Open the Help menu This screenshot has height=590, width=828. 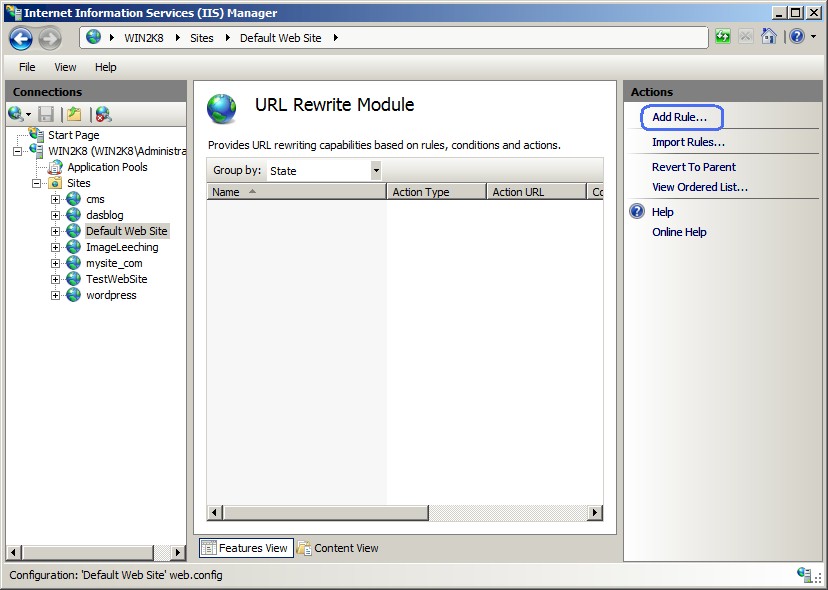106,67
